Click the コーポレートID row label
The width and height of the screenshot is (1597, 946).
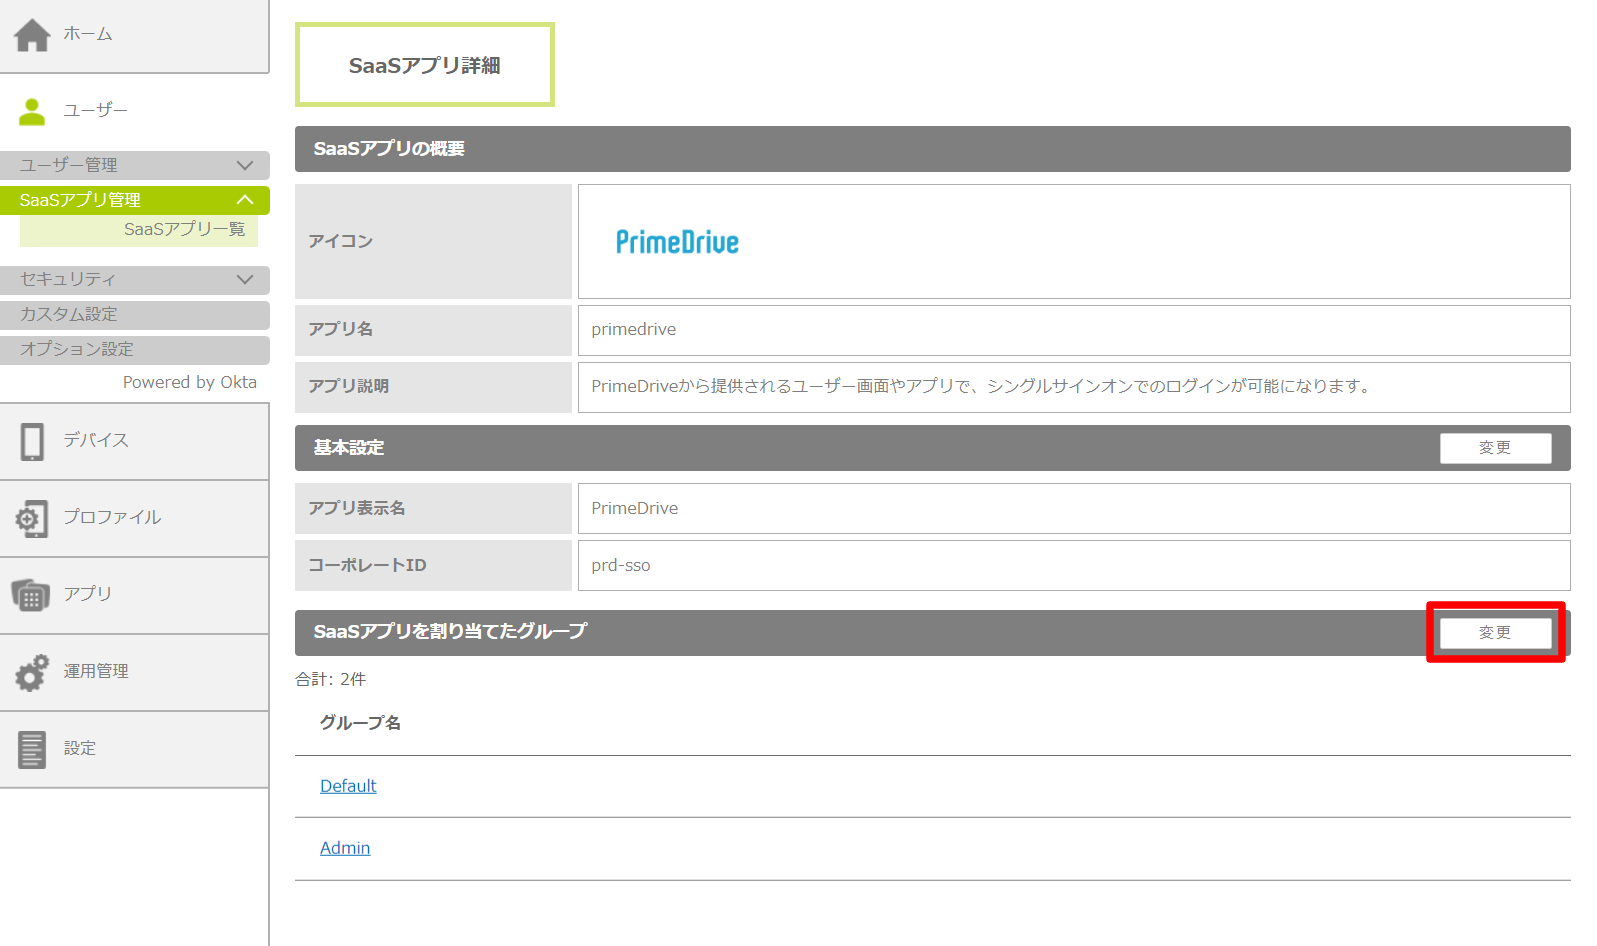tap(367, 566)
